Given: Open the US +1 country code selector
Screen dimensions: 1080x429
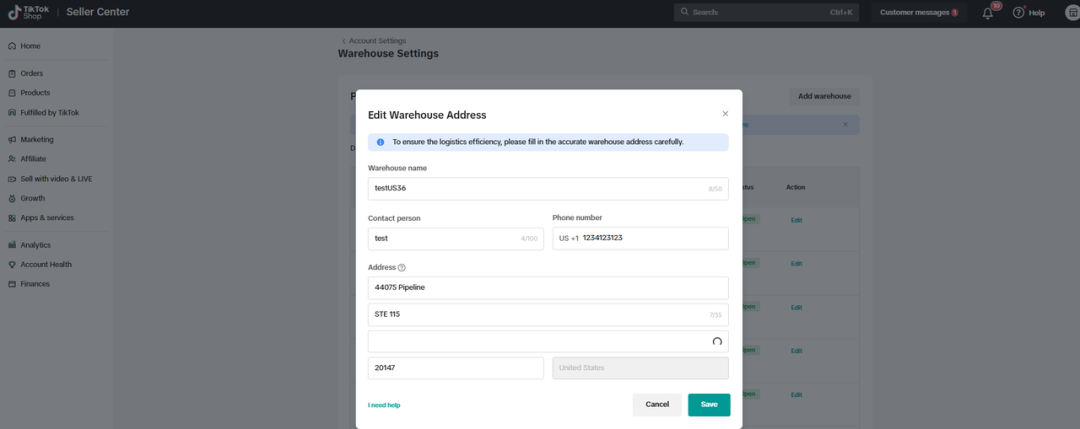Looking at the screenshot, I should [568, 238].
